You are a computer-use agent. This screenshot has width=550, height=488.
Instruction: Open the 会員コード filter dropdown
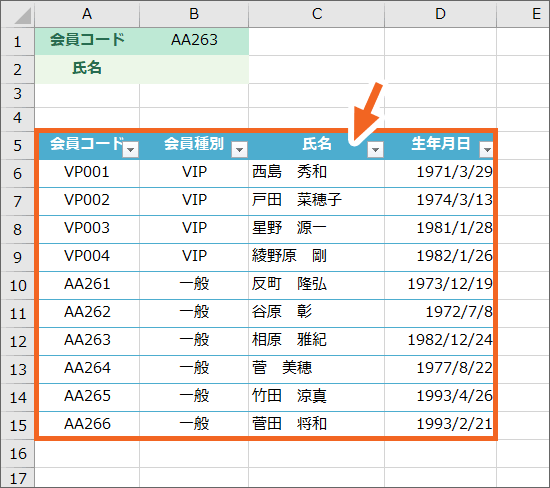pyautogui.click(x=130, y=150)
